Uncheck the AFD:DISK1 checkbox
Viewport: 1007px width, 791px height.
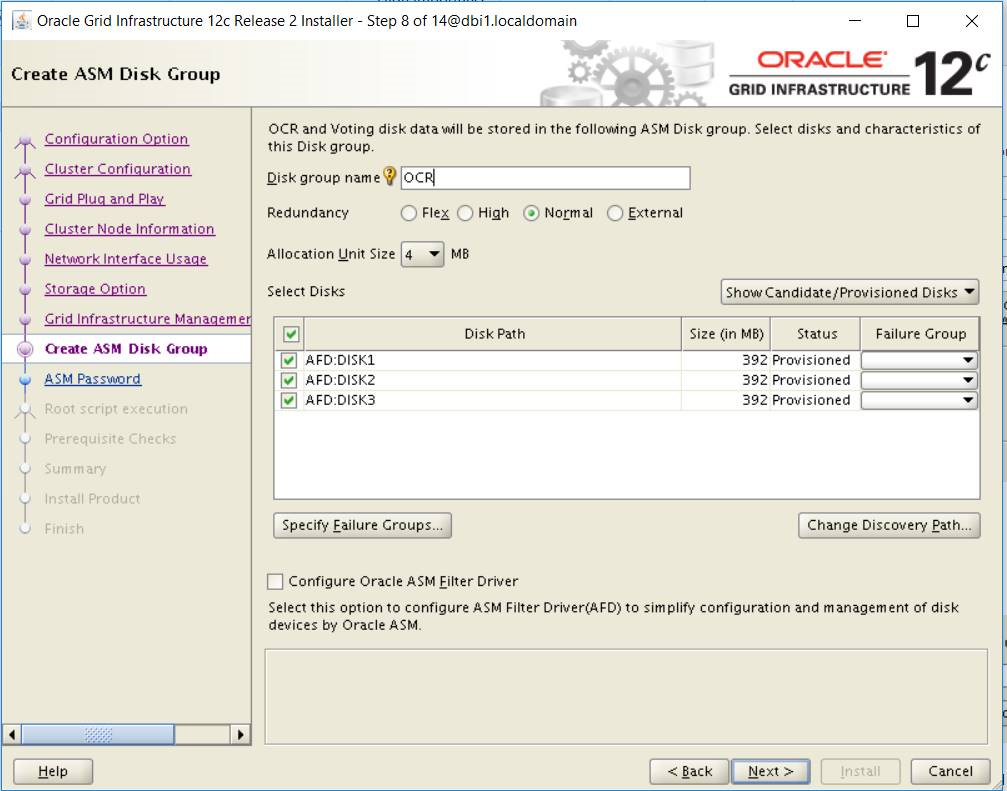288,360
